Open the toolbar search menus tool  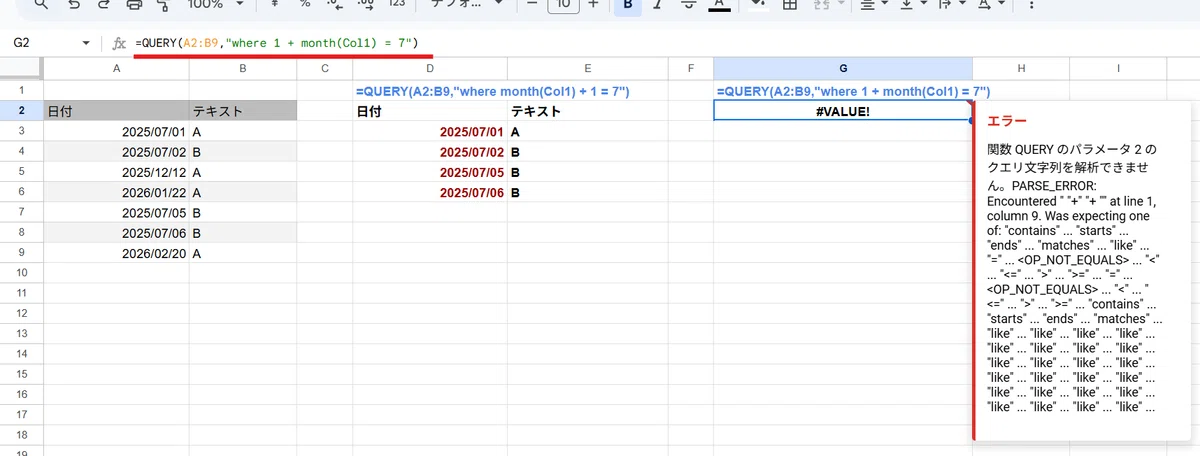coord(40,4)
